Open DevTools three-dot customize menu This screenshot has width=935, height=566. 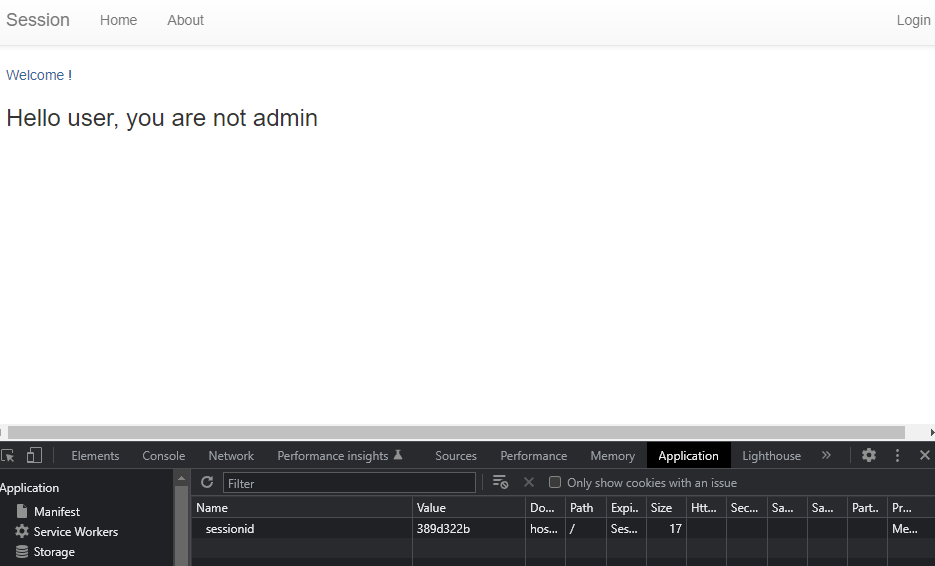[x=897, y=455]
